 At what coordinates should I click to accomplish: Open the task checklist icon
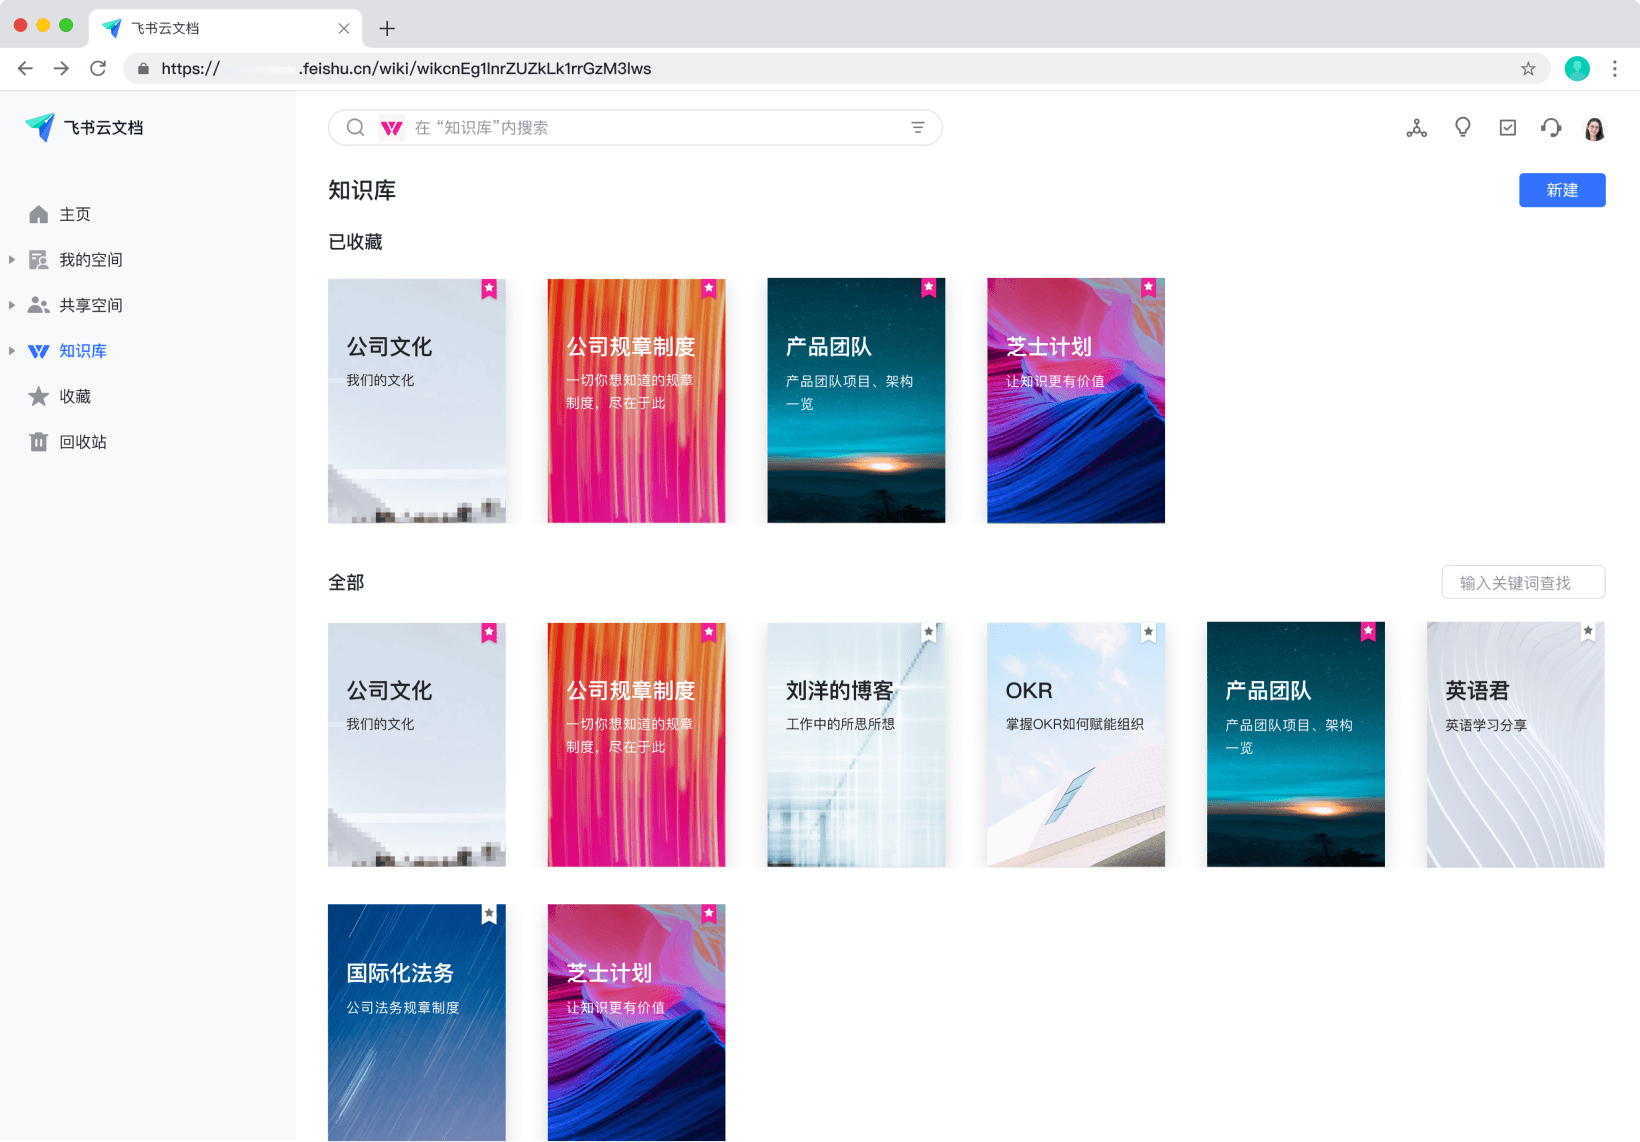[1507, 128]
